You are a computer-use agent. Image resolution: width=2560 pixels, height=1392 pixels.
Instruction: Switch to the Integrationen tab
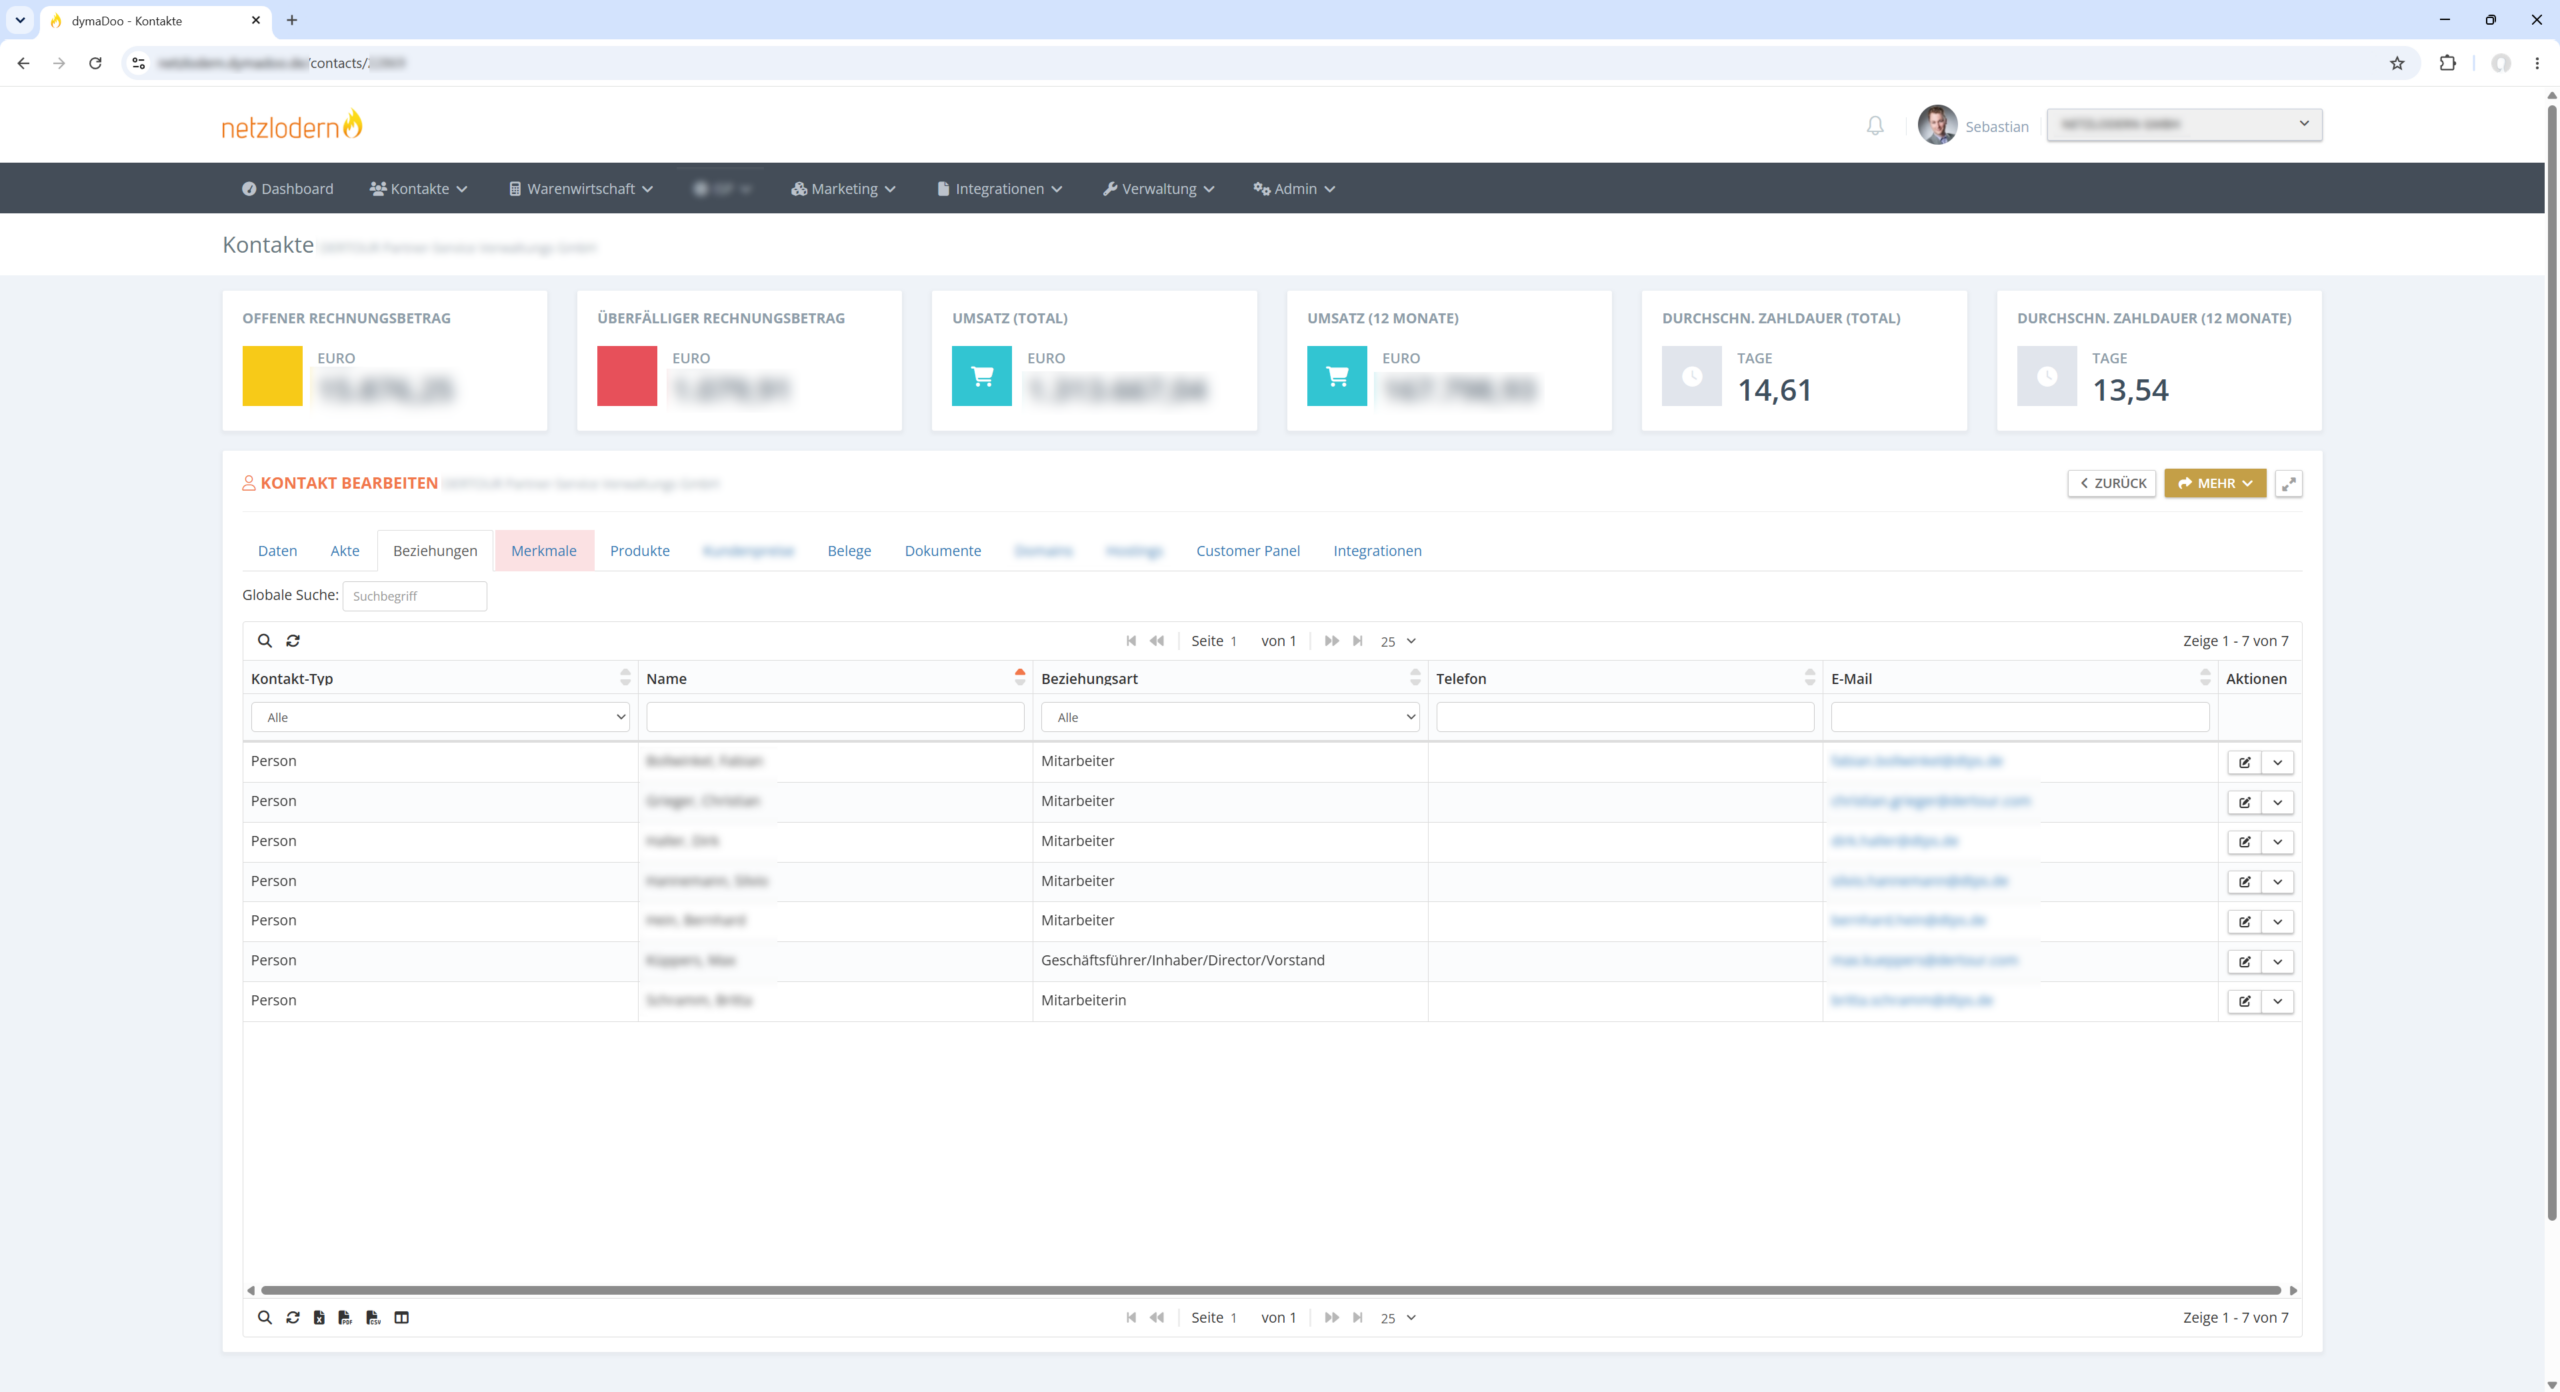(1377, 551)
